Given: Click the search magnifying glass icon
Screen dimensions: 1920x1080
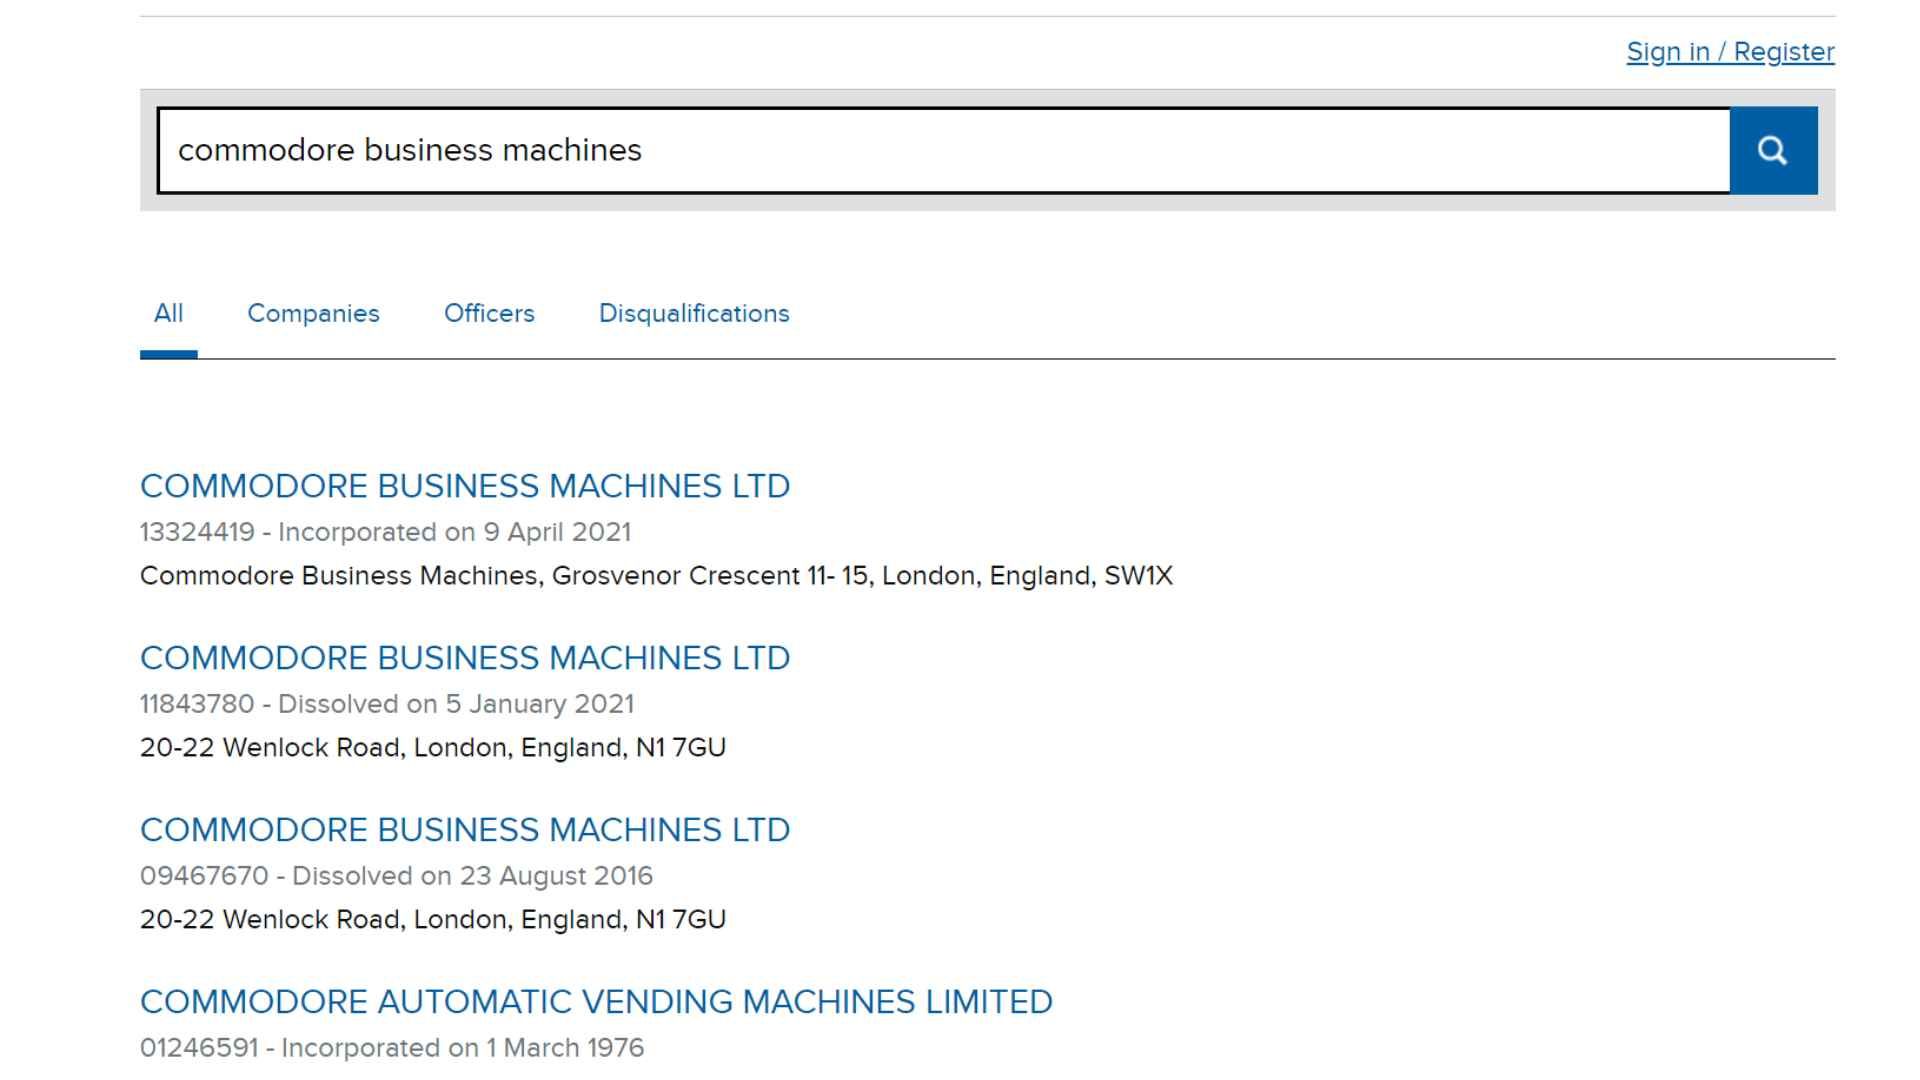Looking at the screenshot, I should click(x=1774, y=150).
